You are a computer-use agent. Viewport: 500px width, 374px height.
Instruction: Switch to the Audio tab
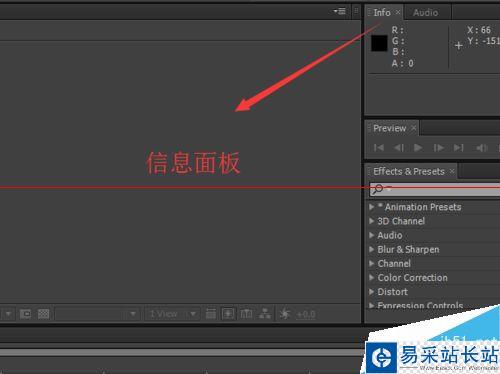pyautogui.click(x=426, y=13)
